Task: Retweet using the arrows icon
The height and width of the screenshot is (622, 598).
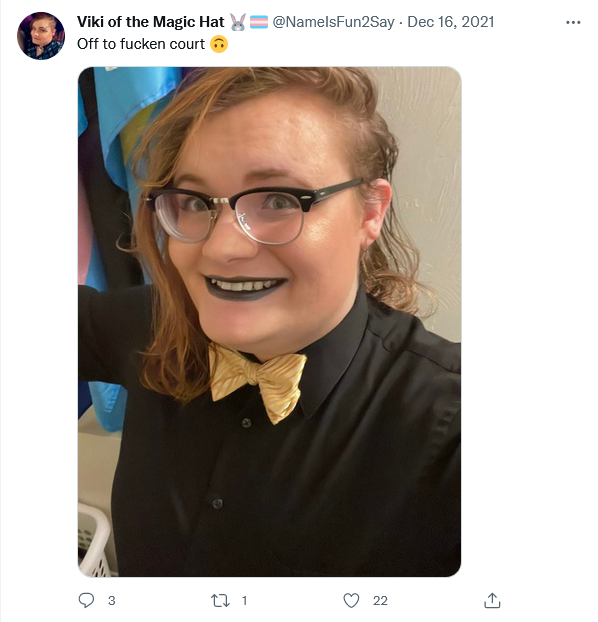Action: pos(220,601)
